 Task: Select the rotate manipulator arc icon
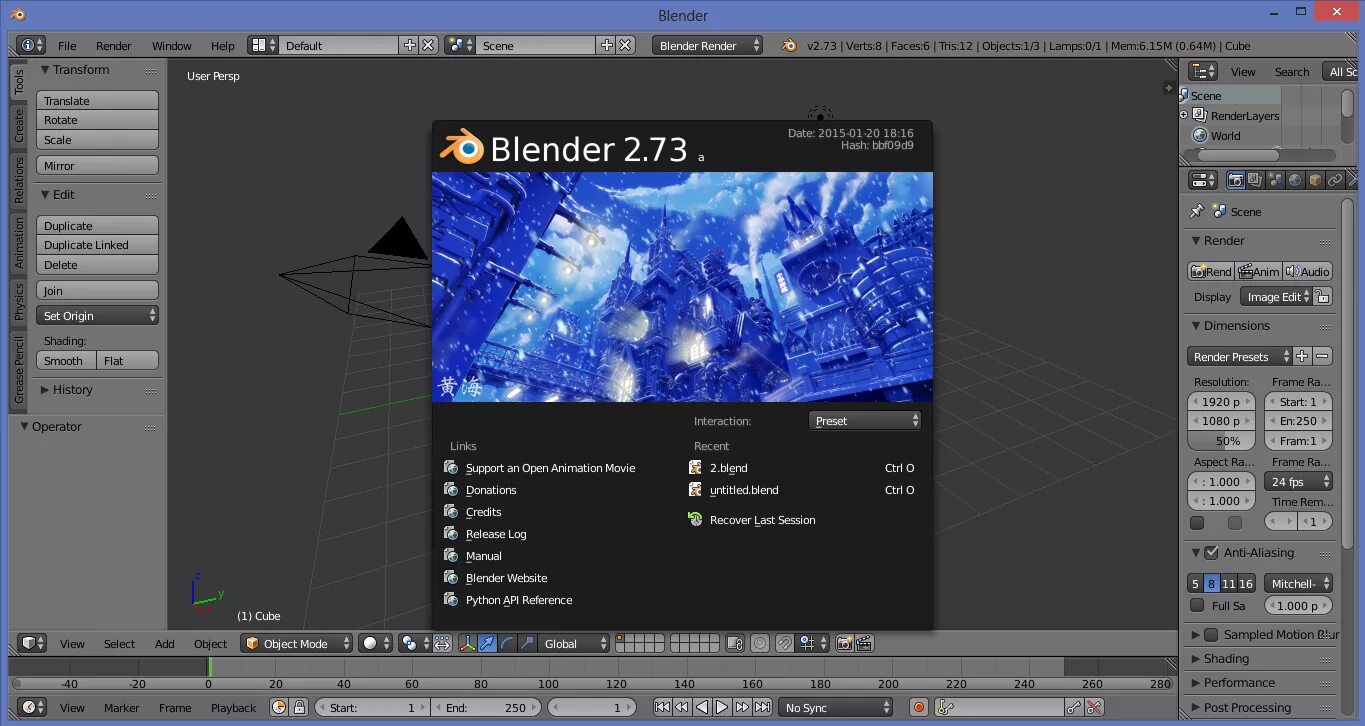(507, 643)
